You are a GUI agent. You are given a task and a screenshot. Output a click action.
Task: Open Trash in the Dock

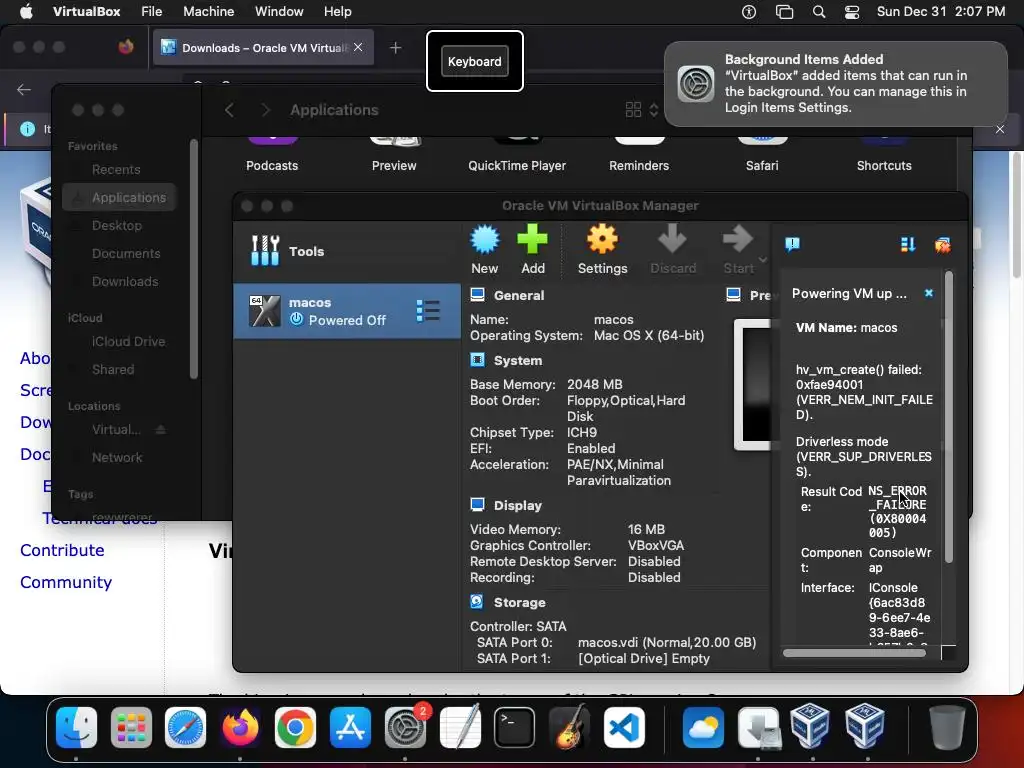click(947, 727)
